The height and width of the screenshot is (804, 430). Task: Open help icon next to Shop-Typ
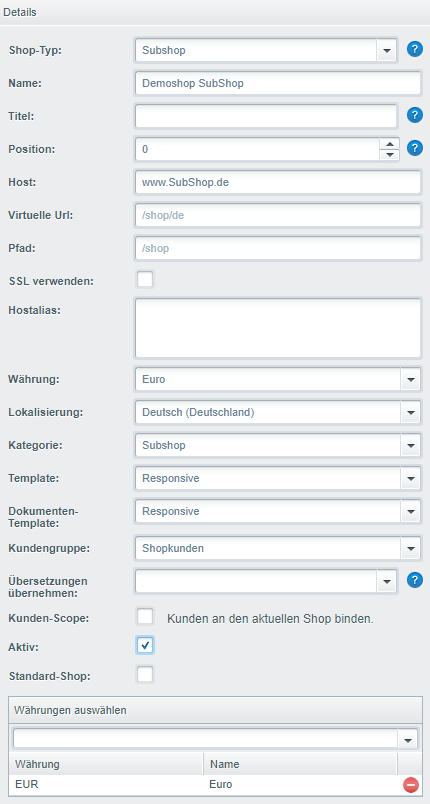(x=415, y=49)
